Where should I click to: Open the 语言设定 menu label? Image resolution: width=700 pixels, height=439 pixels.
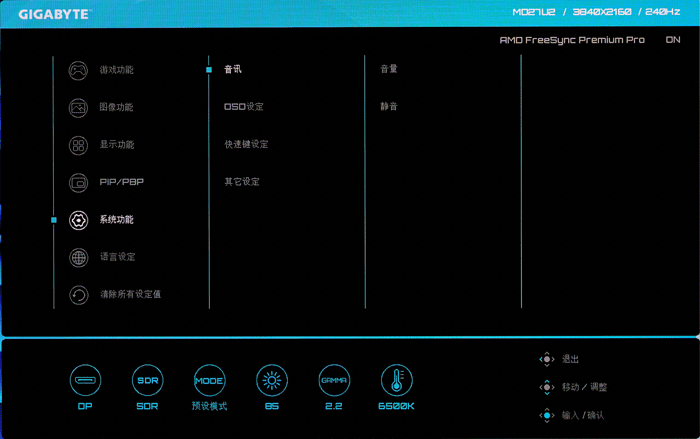pos(117,257)
